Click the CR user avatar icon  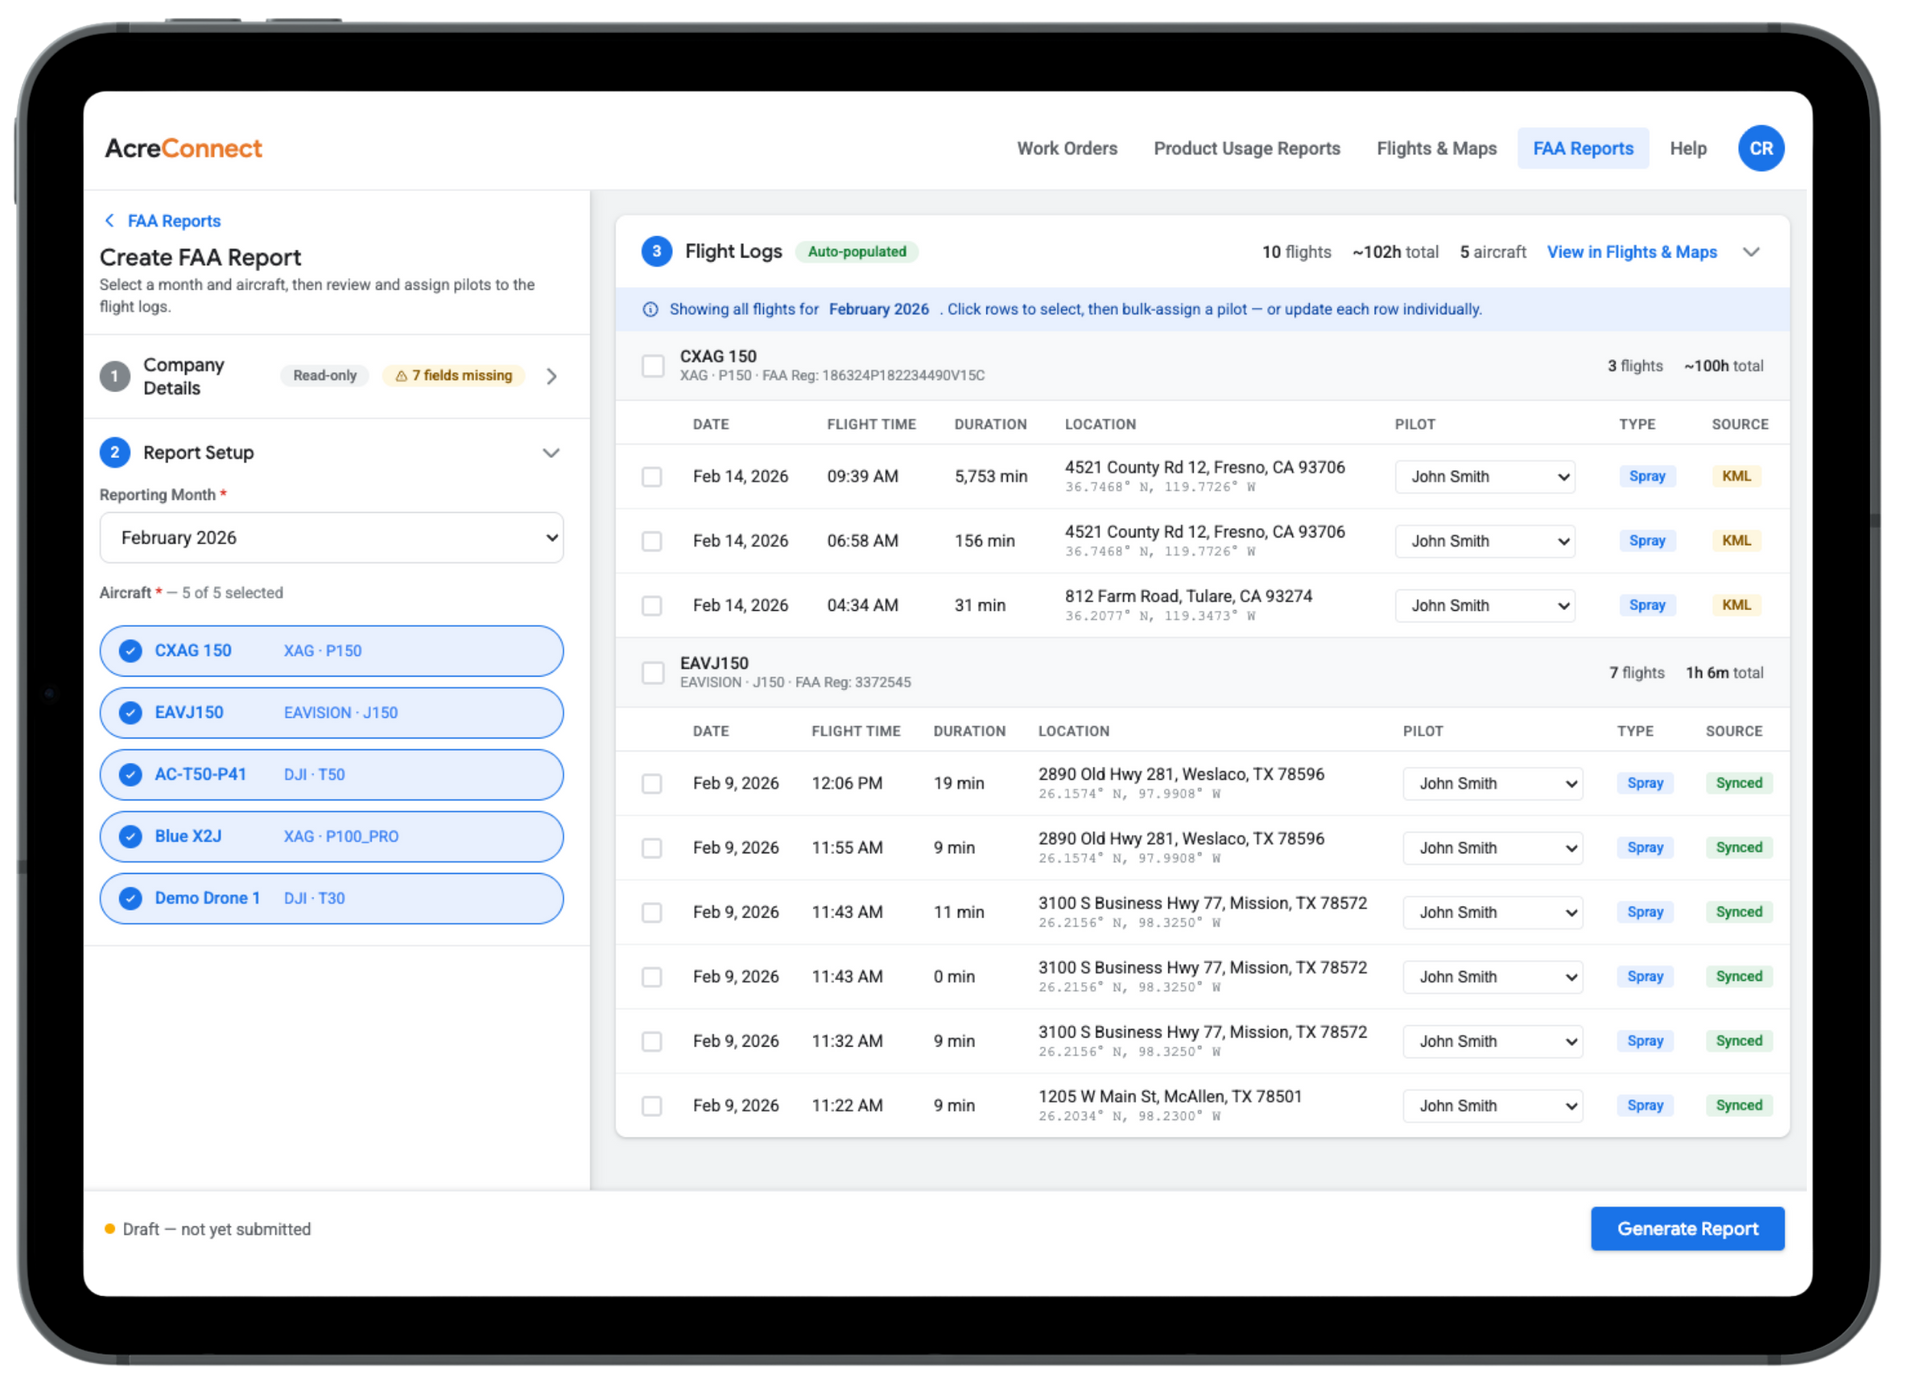coord(1760,148)
